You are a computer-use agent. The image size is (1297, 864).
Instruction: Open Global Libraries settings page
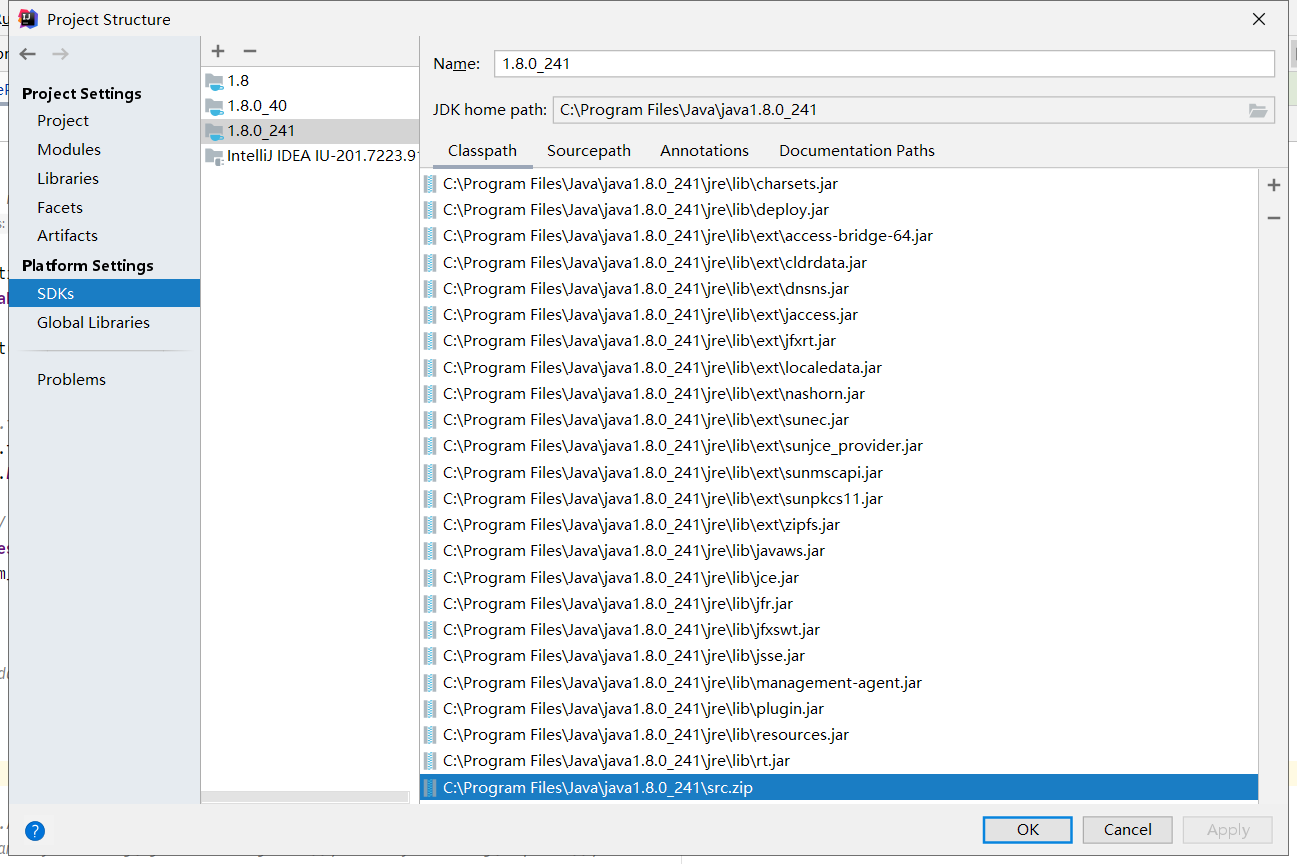click(93, 323)
